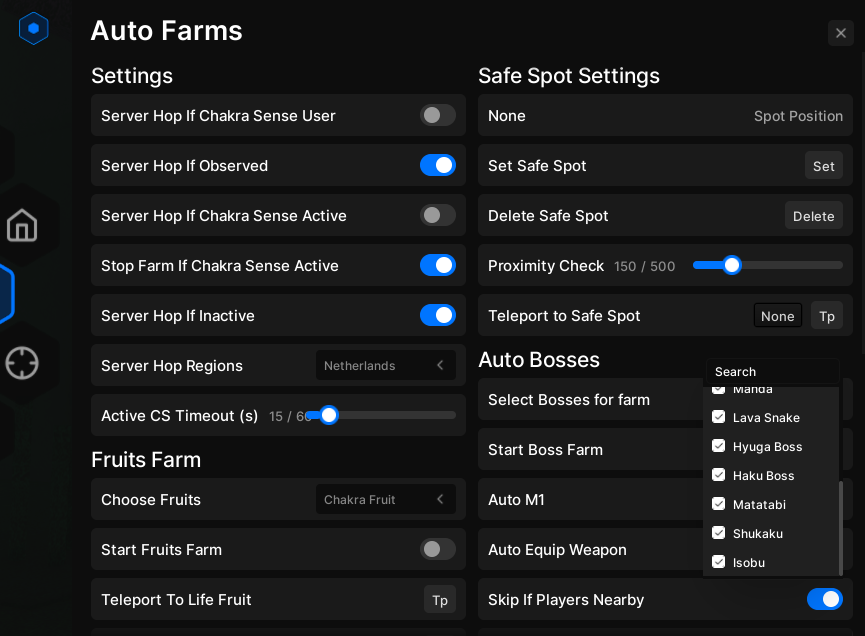Image resolution: width=865 pixels, height=636 pixels.
Task: Toggle Server Hop If Chakra Sense User
Action: (x=438, y=115)
